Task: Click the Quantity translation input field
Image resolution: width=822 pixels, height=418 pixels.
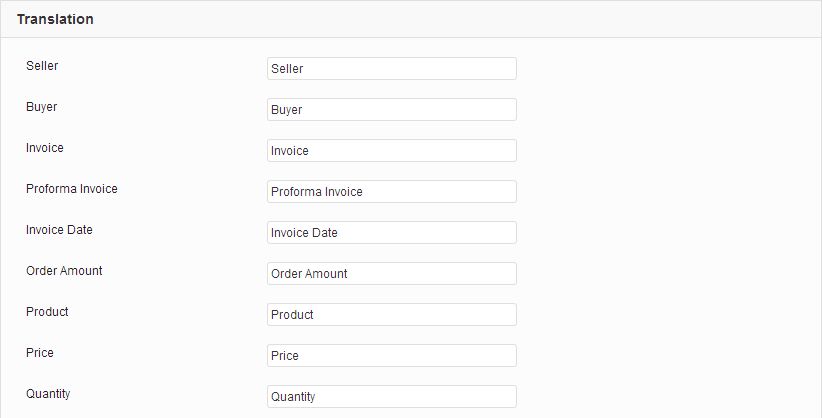Action: tap(392, 396)
